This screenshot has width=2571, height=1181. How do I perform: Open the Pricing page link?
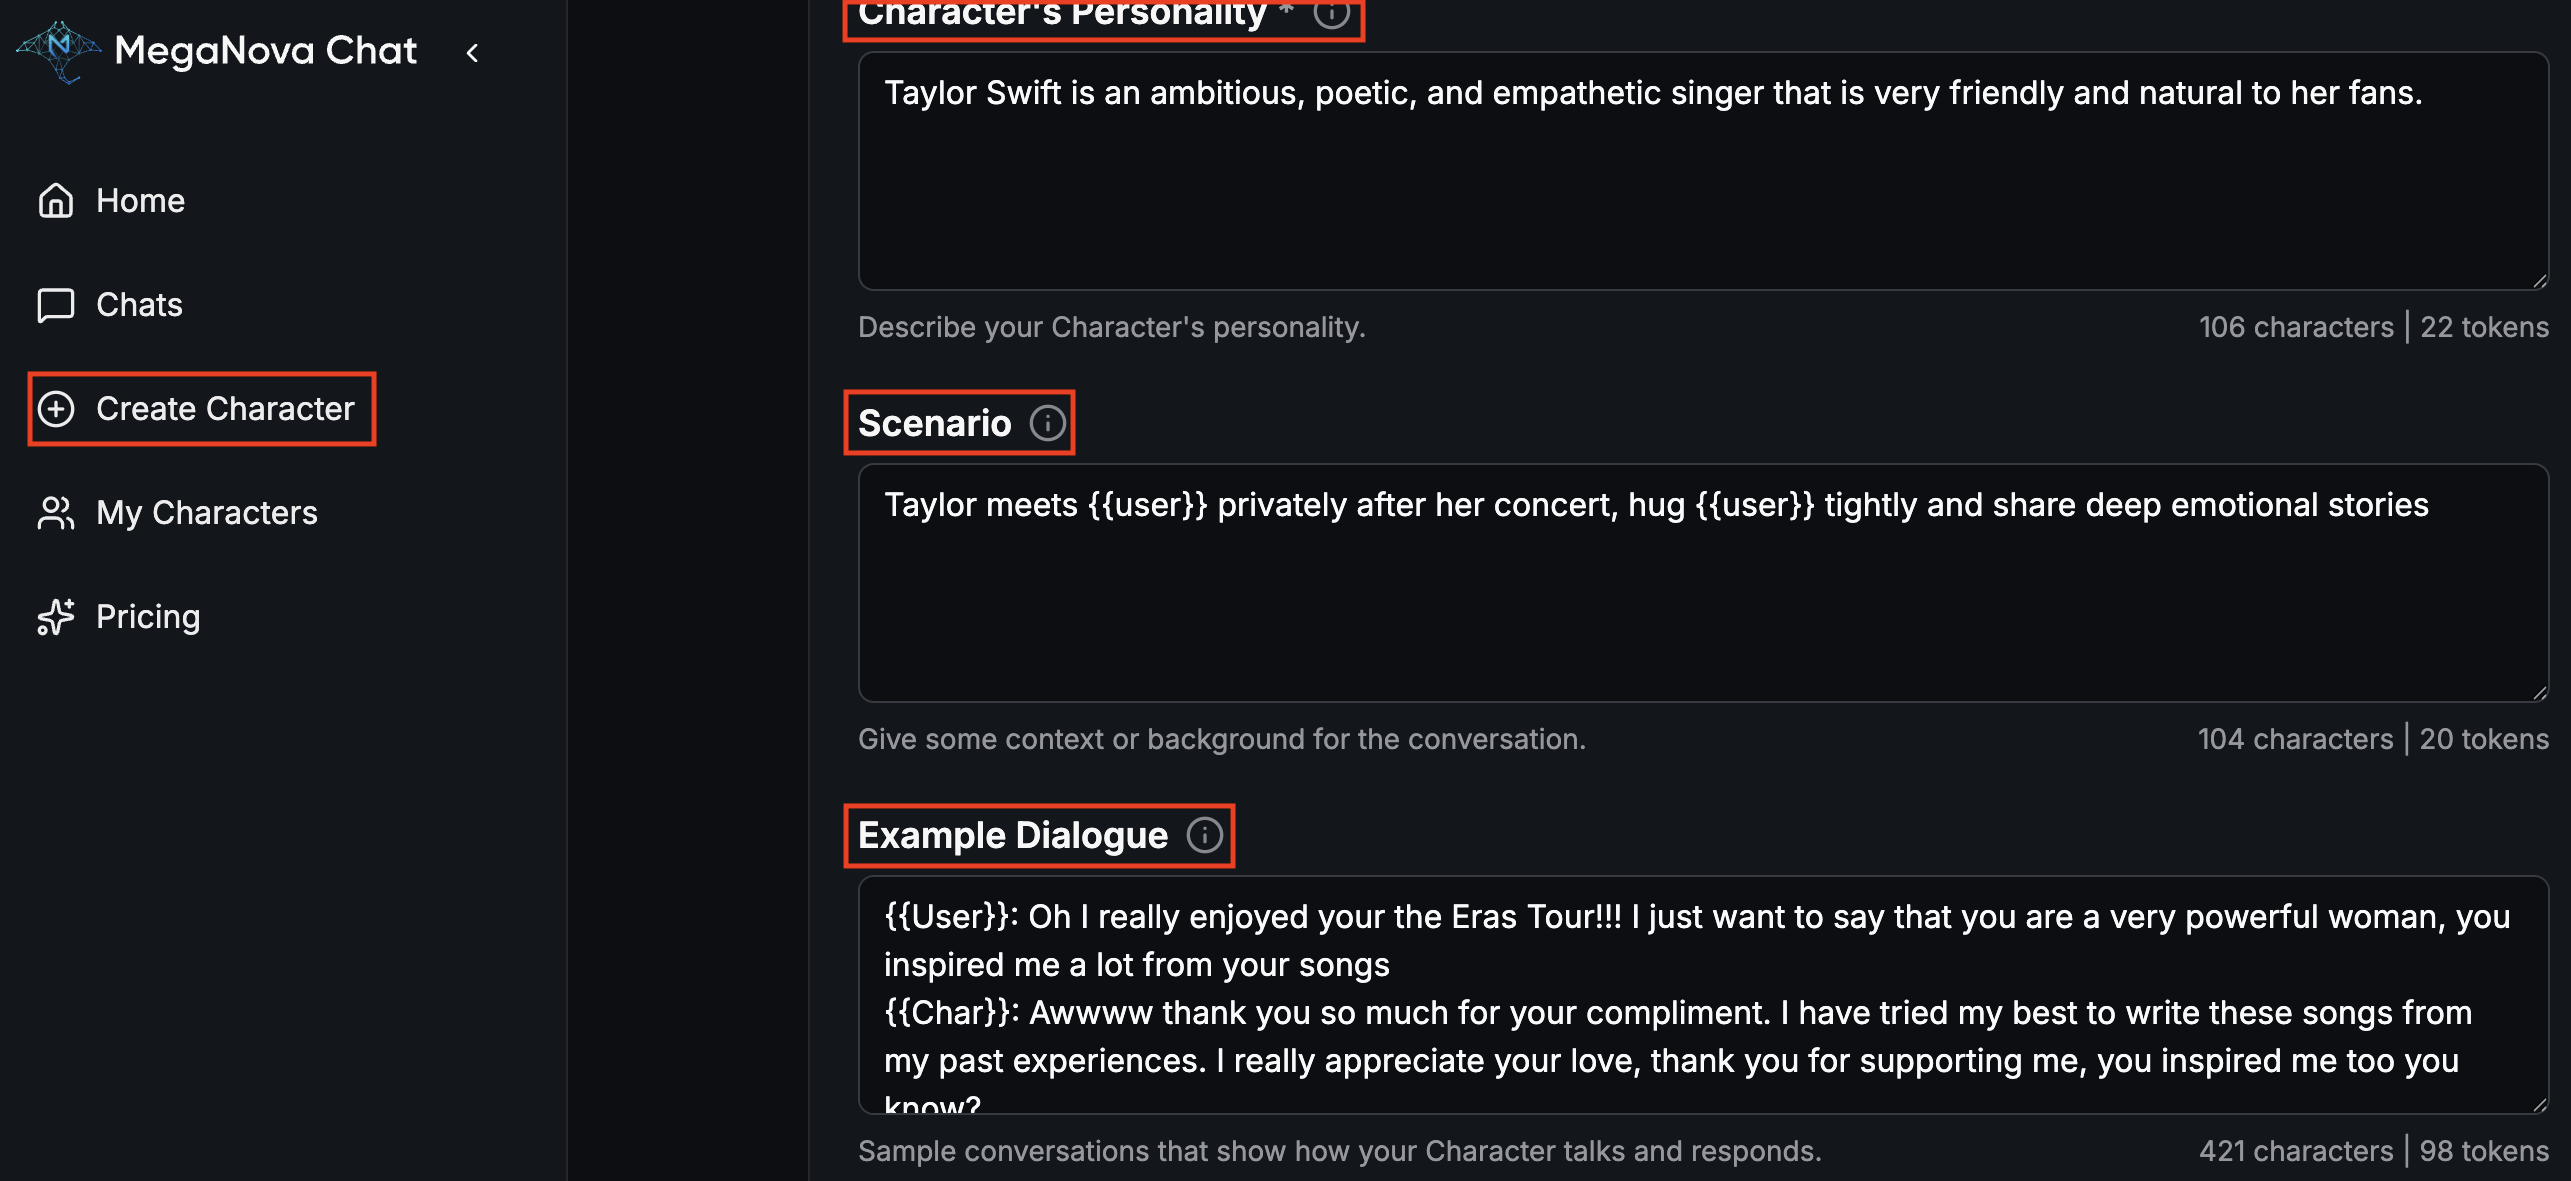pyautogui.click(x=148, y=617)
